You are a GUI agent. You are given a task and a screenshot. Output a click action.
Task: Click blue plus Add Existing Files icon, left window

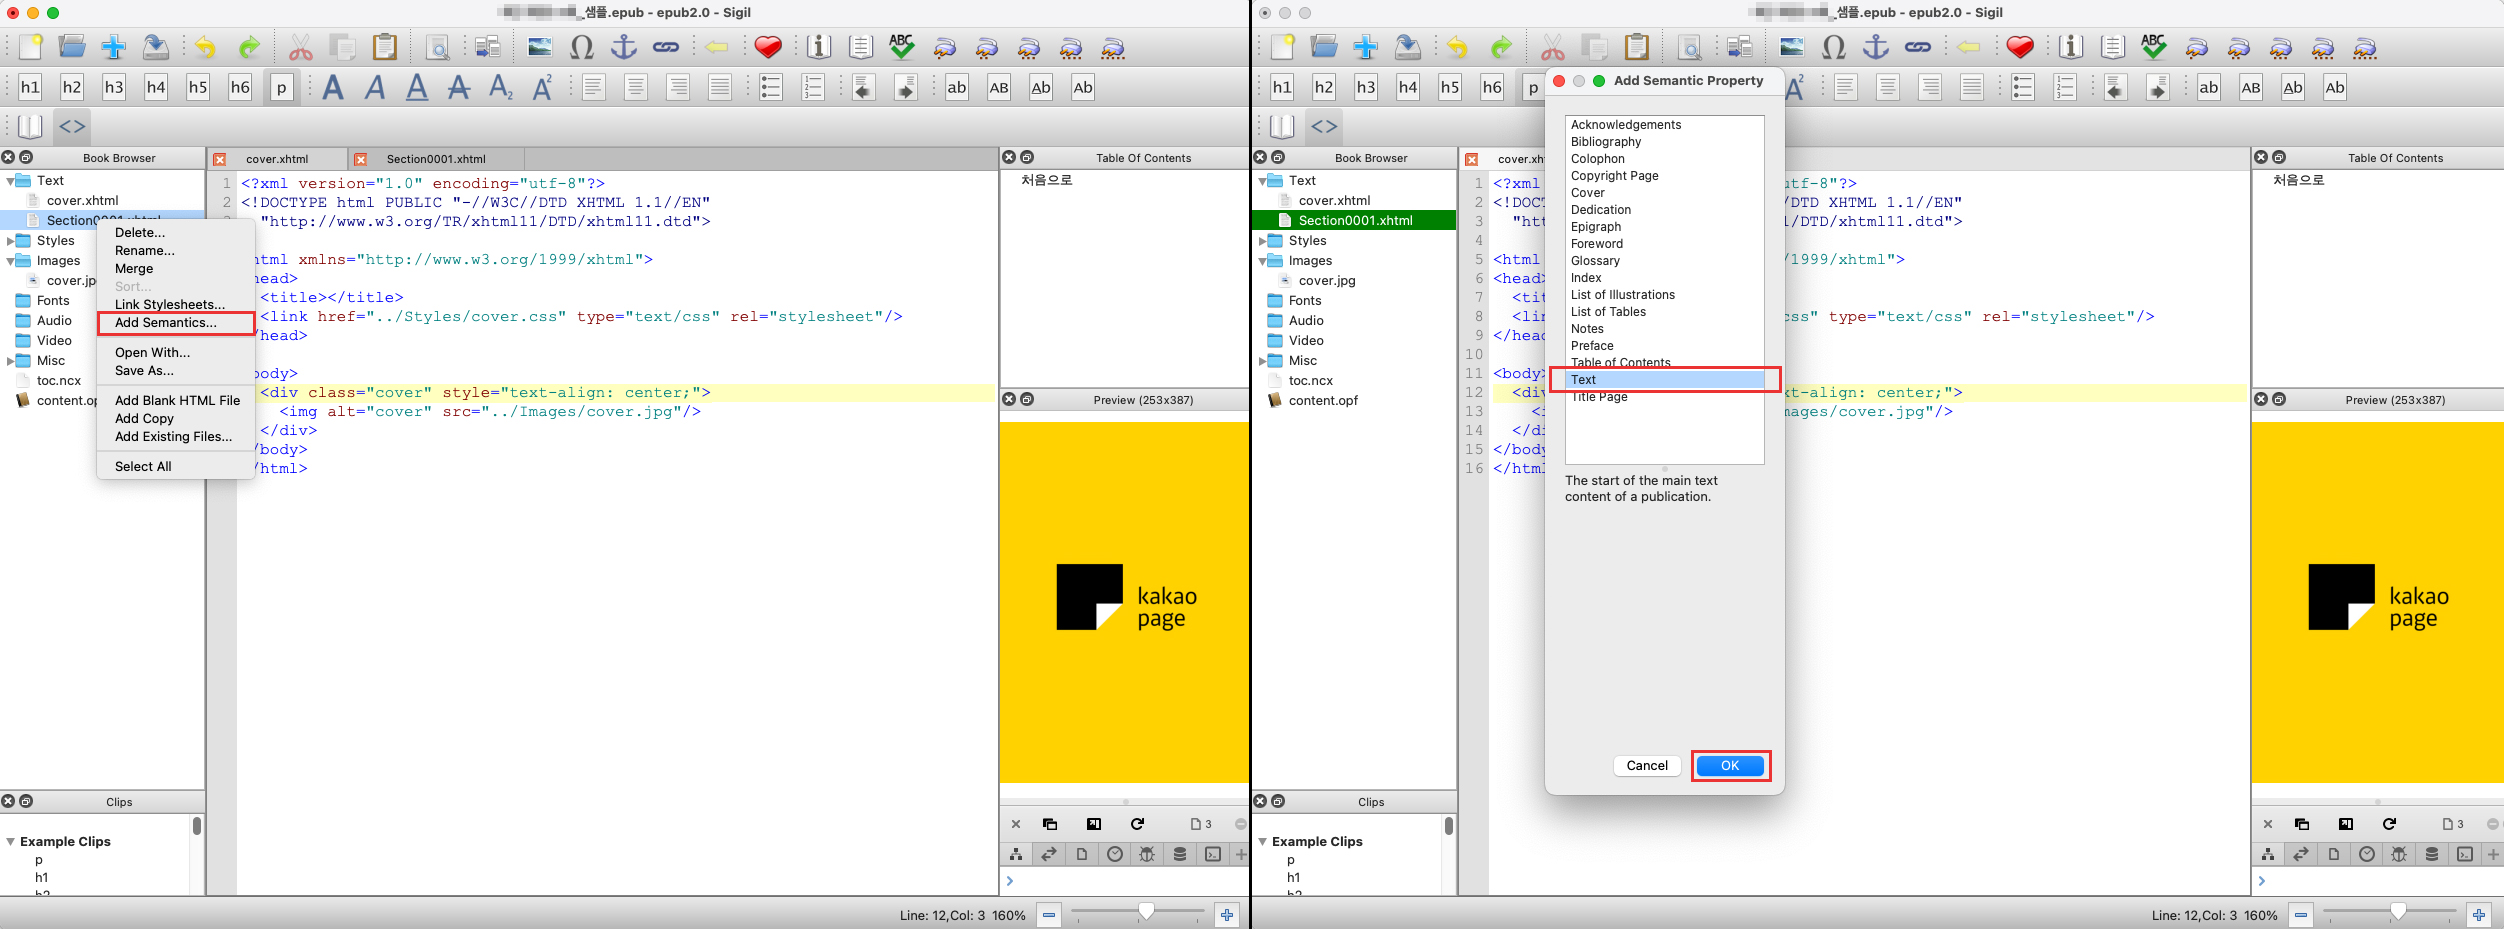(113, 47)
